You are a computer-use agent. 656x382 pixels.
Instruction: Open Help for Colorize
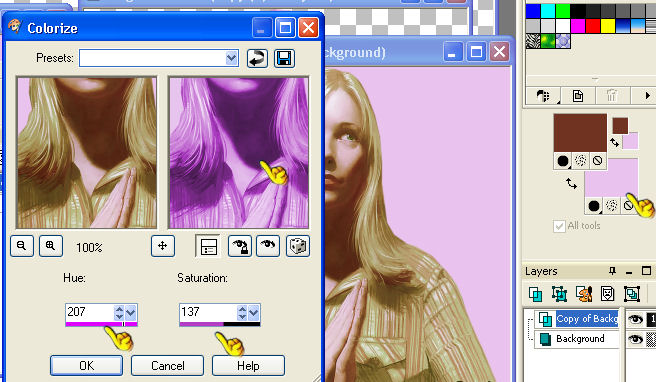248,366
